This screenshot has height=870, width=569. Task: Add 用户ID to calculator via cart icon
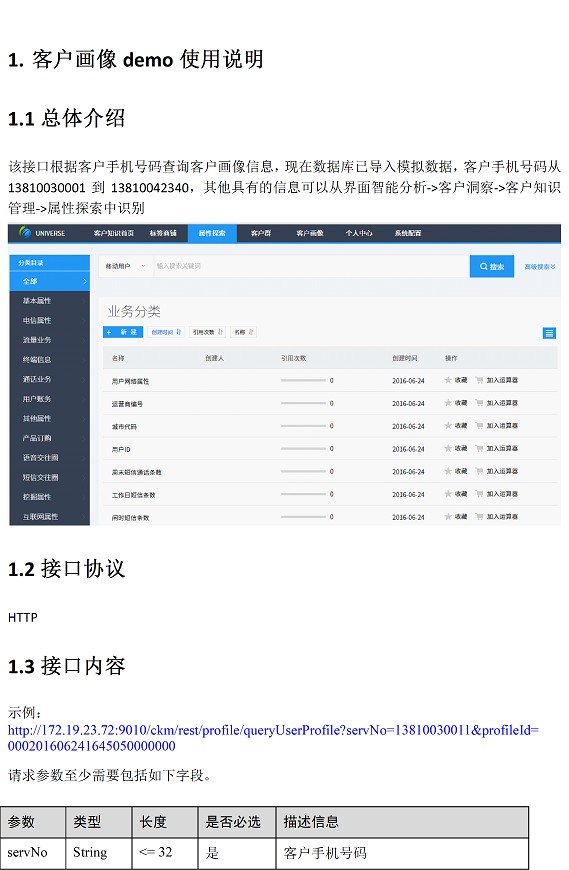point(479,448)
